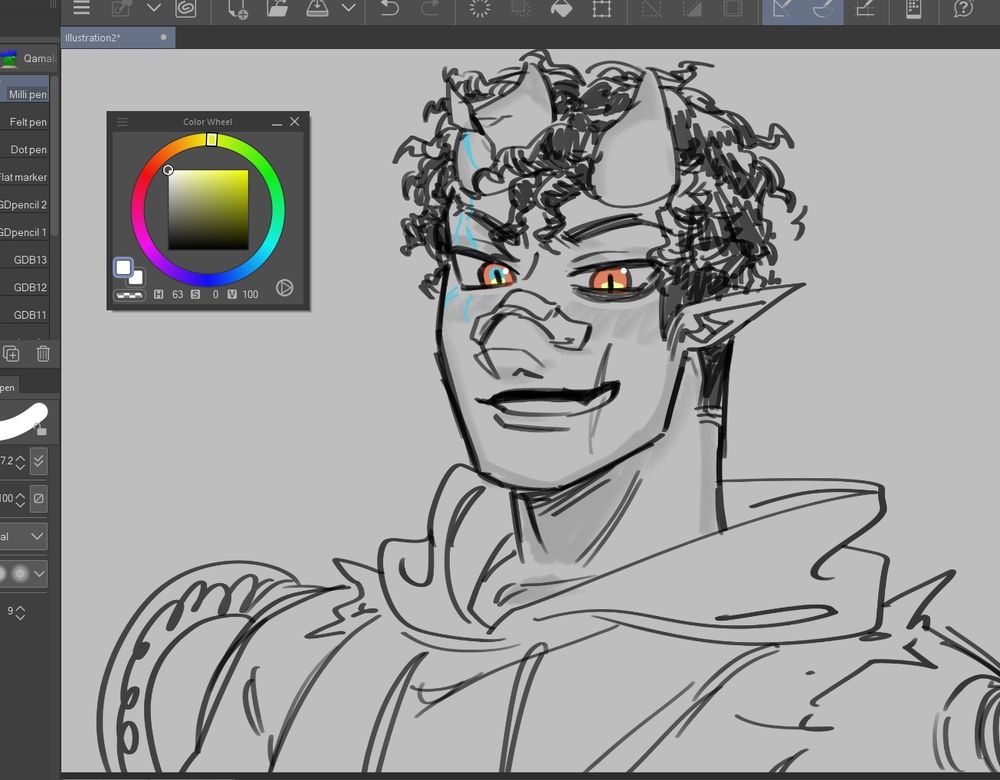Open the anti-aliasing dropdown arrow
1000x780 pixels.
[39, 574]
